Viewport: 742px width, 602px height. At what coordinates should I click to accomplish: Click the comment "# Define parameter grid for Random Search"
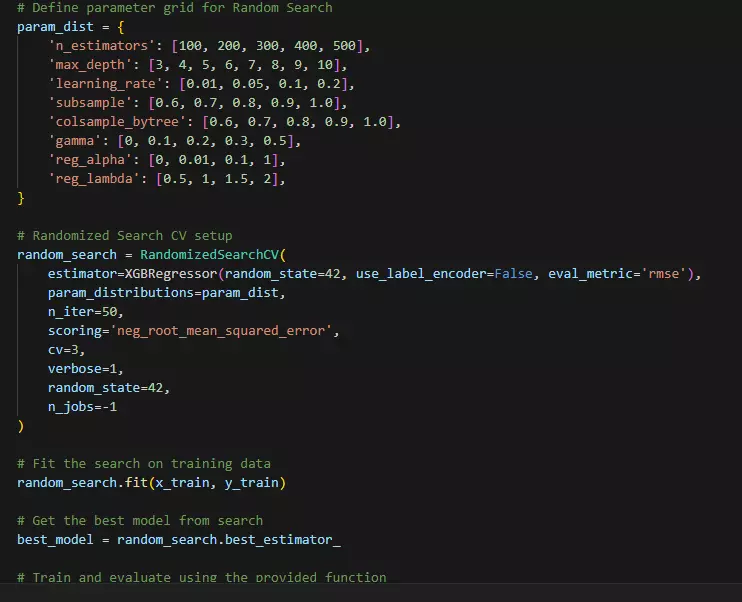(175, 8)
